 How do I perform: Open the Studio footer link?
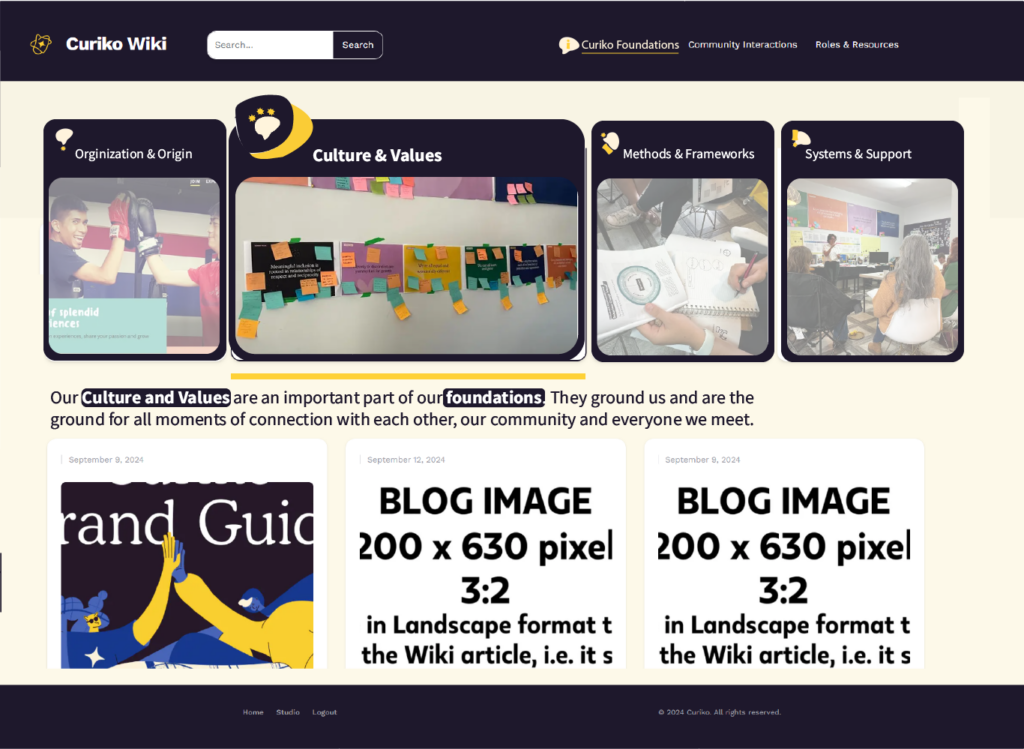(x=288, y=712)
